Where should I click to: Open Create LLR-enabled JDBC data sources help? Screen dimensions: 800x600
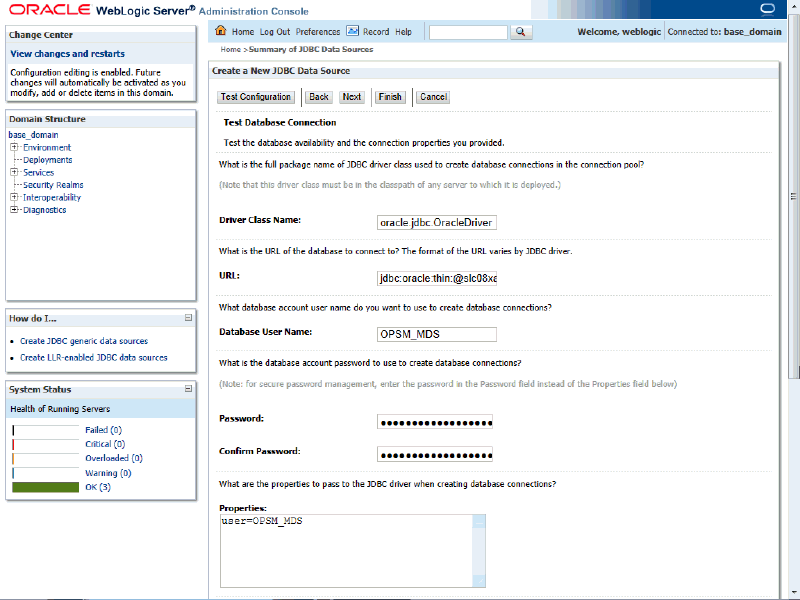coord(93,358)
